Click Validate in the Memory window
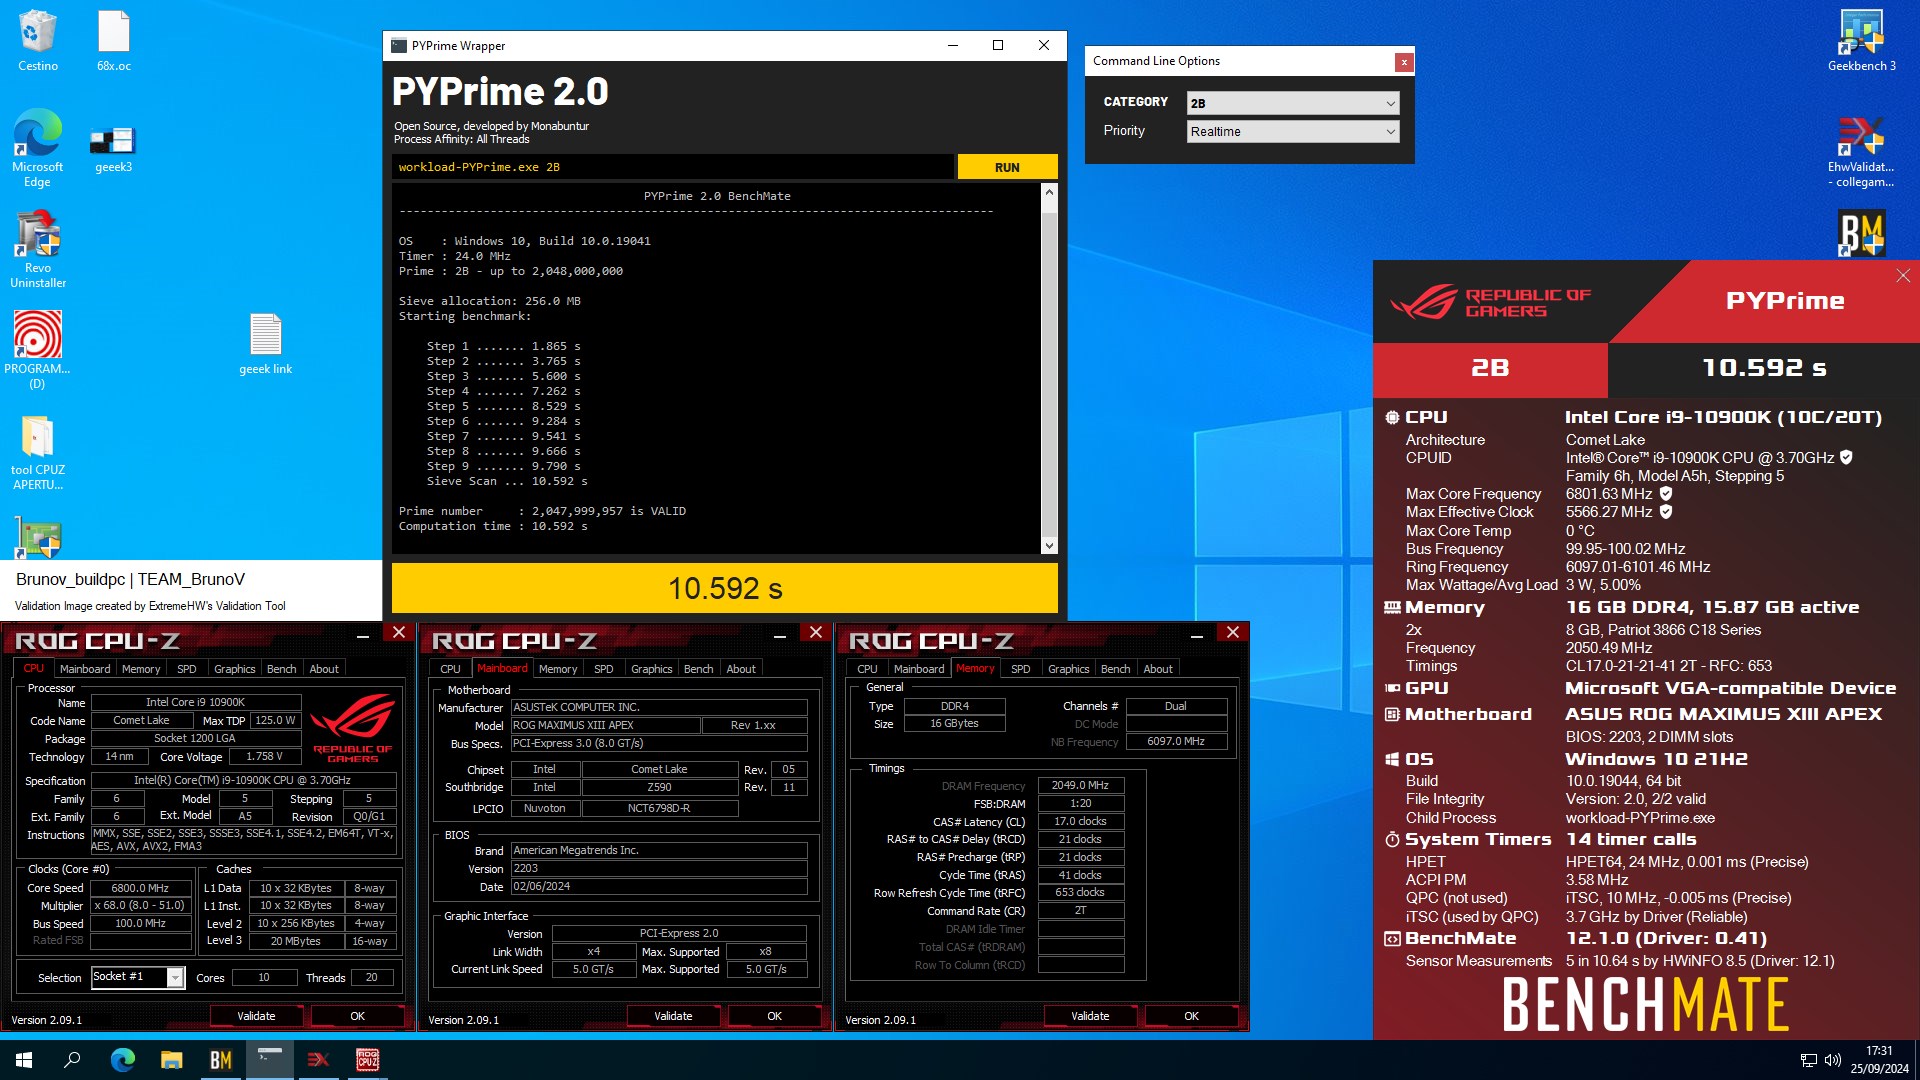The image size is (1920, 1080). tap(1090, 1016)
